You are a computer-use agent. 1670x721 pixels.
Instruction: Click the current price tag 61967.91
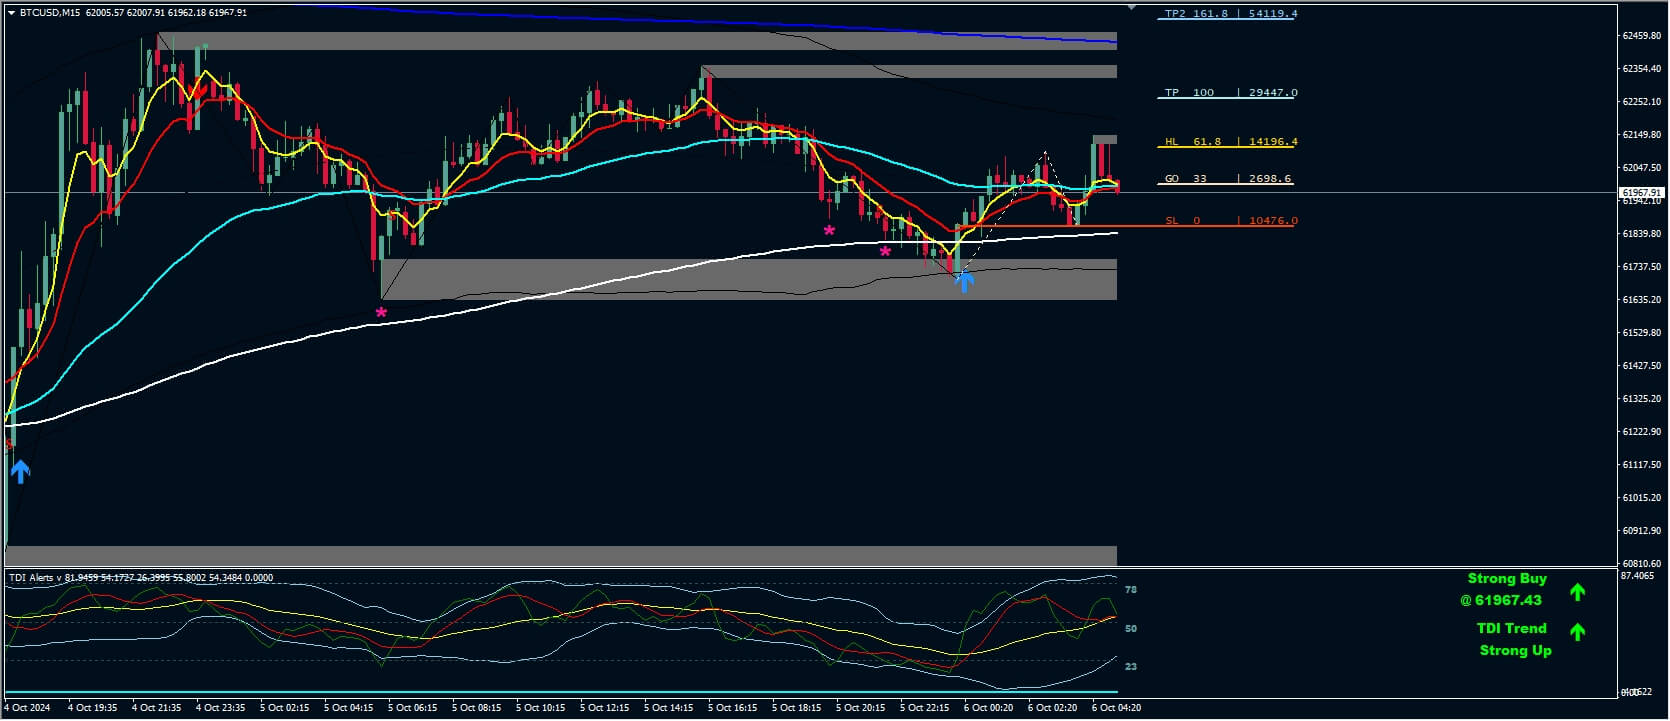(x=1642, y=192)
